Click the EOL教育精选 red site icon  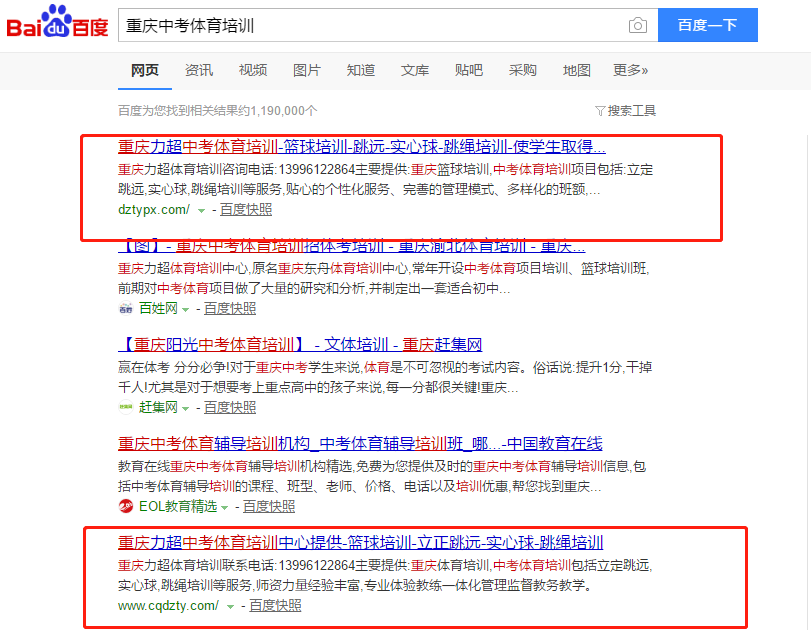point(126,506)
